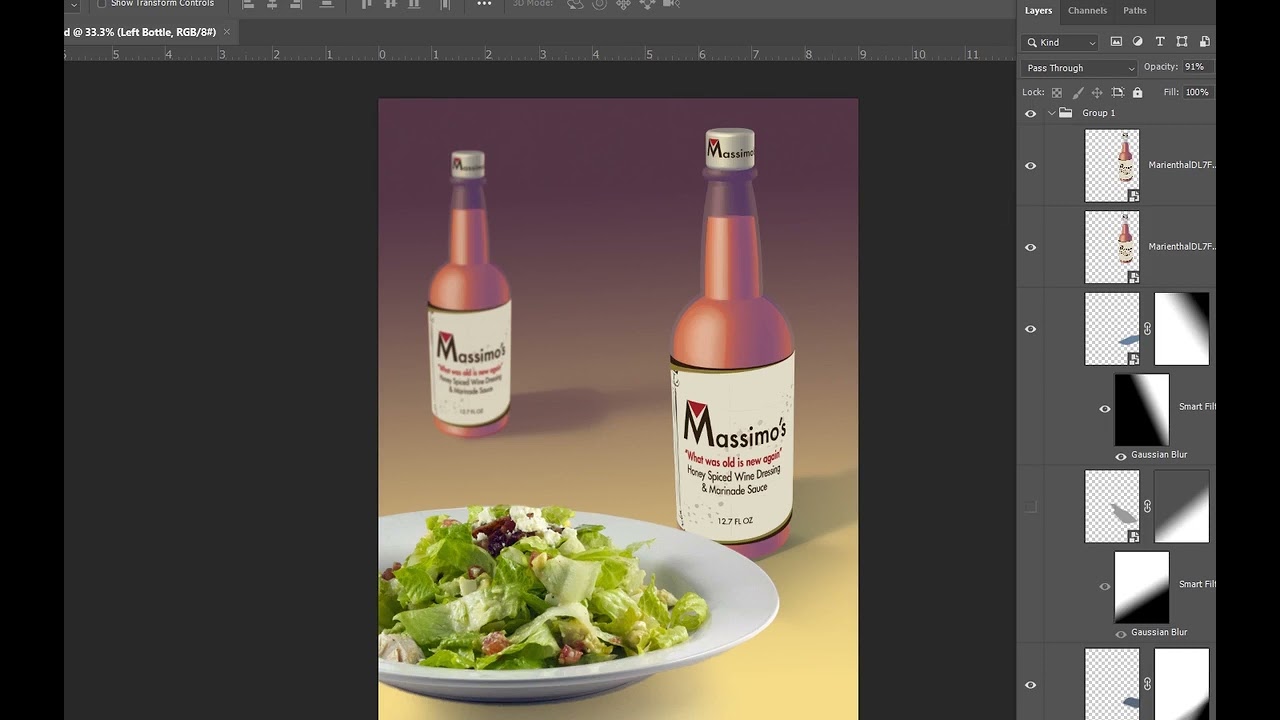Select blue shadow layer thumbnail
This screenshot has height=720, width=1280.
tap(1112, 329)
